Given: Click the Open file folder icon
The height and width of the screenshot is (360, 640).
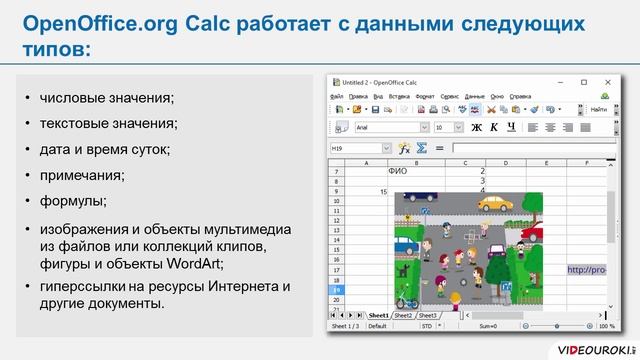Looking at the screenshot, I should pos(357,109).
